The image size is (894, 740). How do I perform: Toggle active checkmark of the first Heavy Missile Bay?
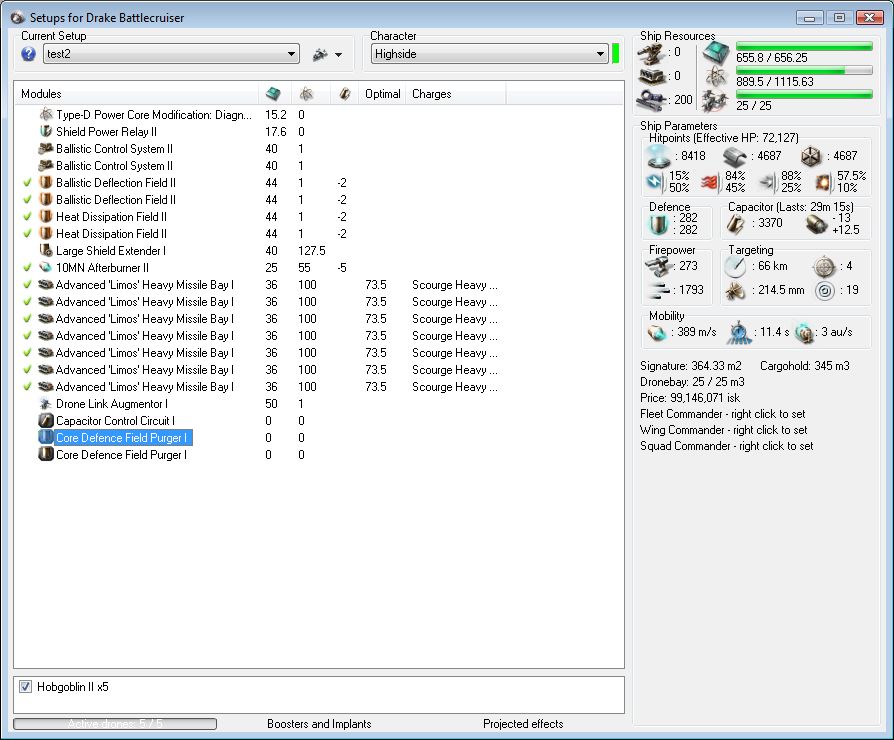point(27,284)
